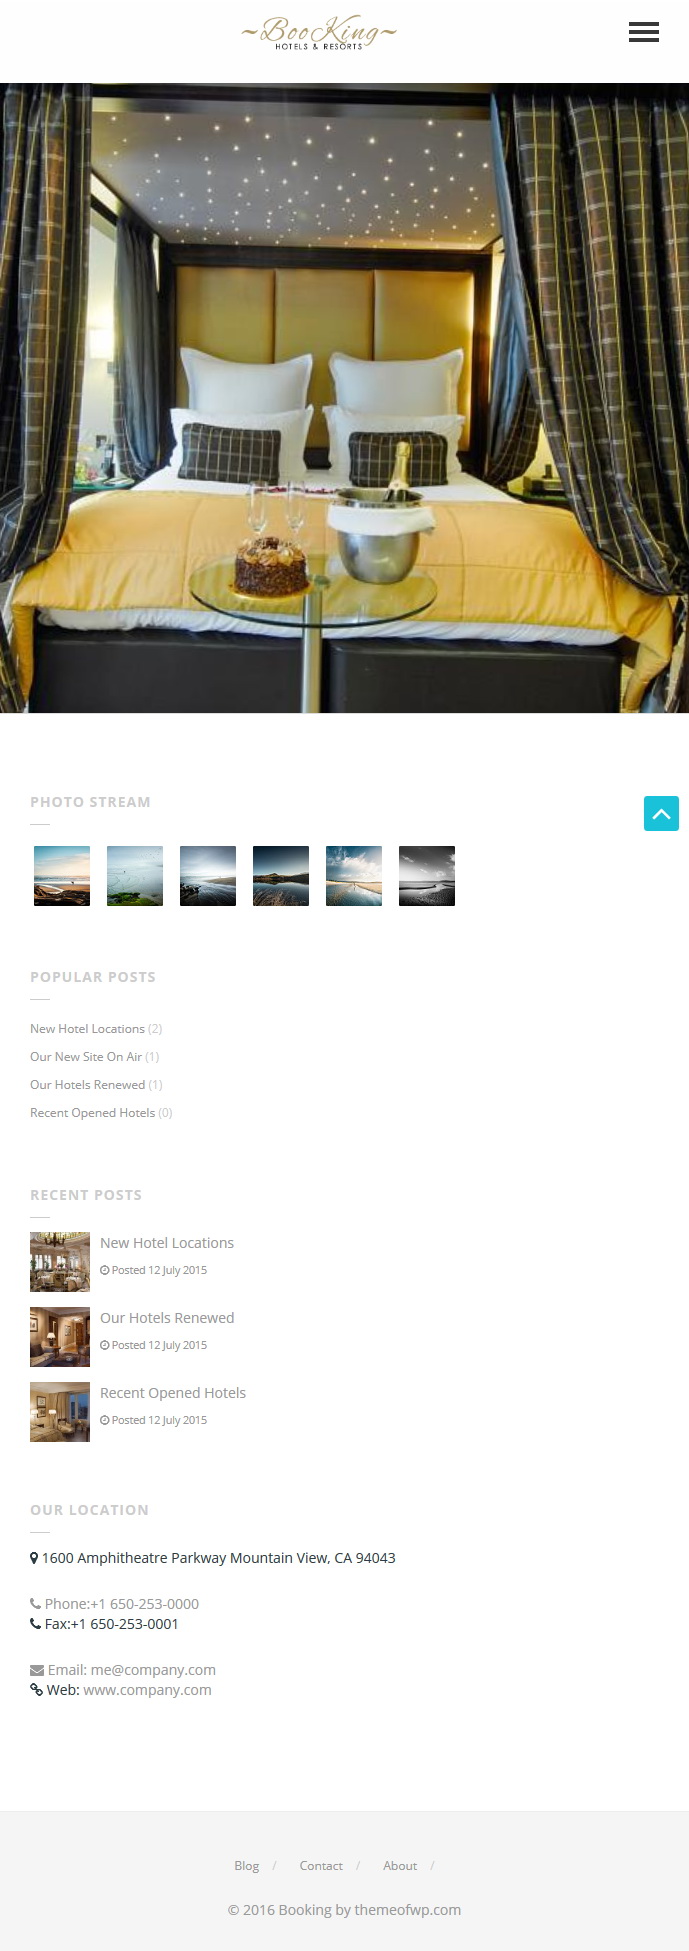
Task: Go to Blog in footer menu
Action: click(246, 1866)
